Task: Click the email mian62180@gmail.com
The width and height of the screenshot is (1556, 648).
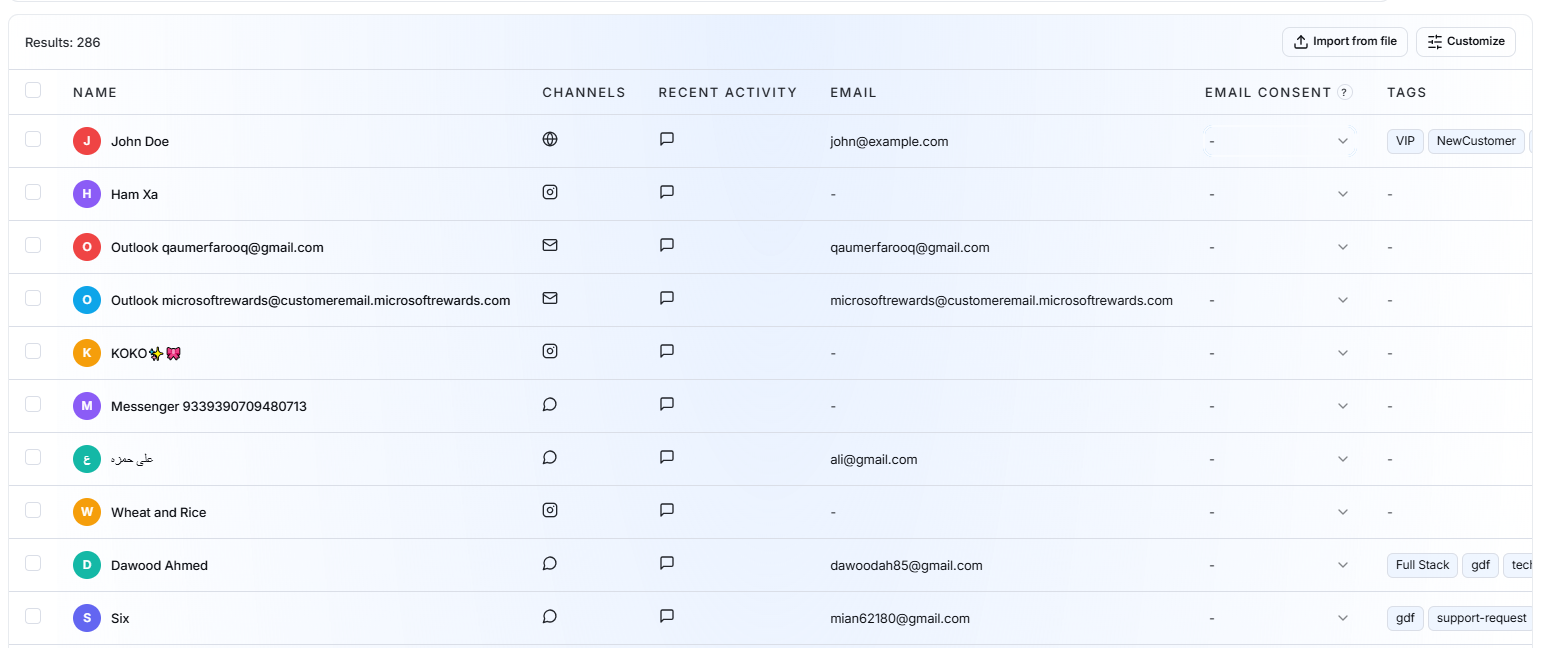Action: click(900, 618)
